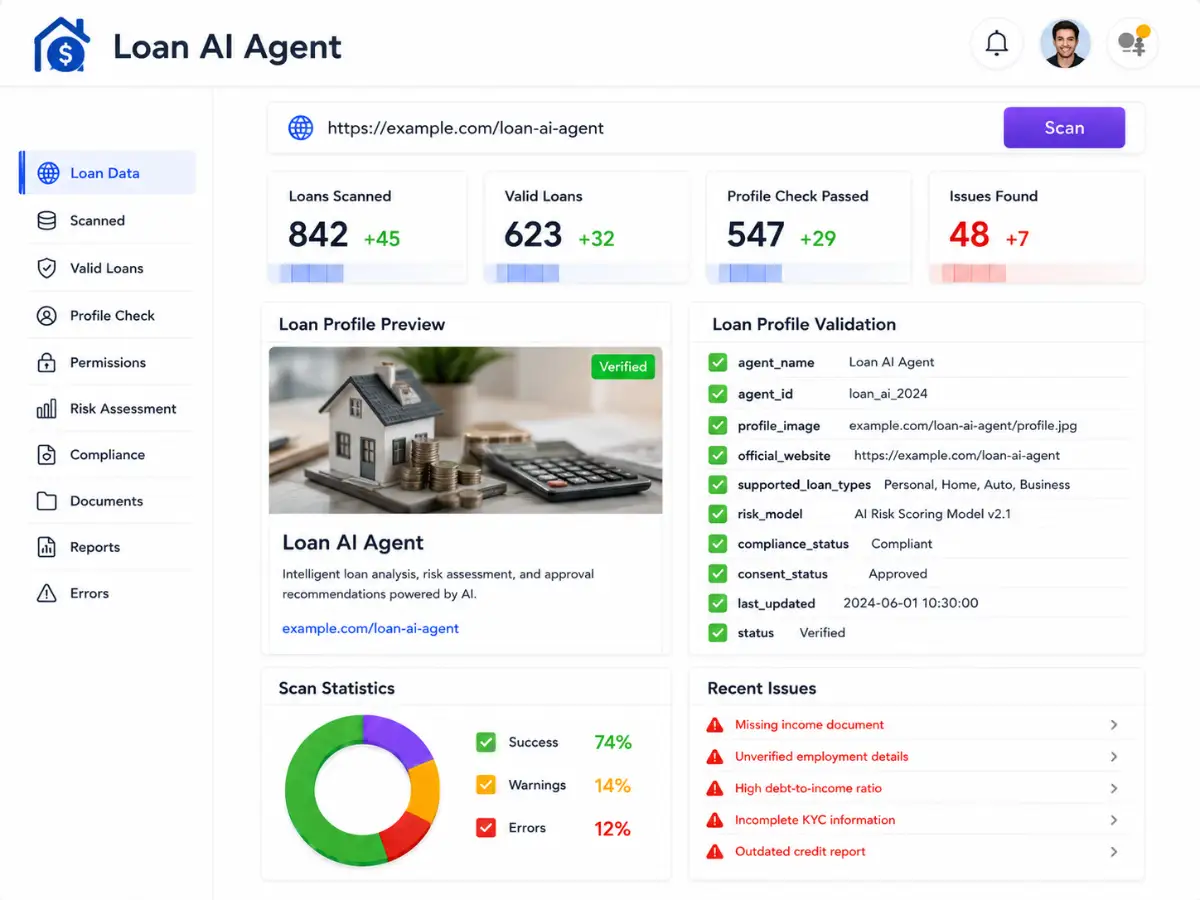Open the user profile avatar
The height and width of the screenshot is (900, 1200).
(x=1064, y=43)
